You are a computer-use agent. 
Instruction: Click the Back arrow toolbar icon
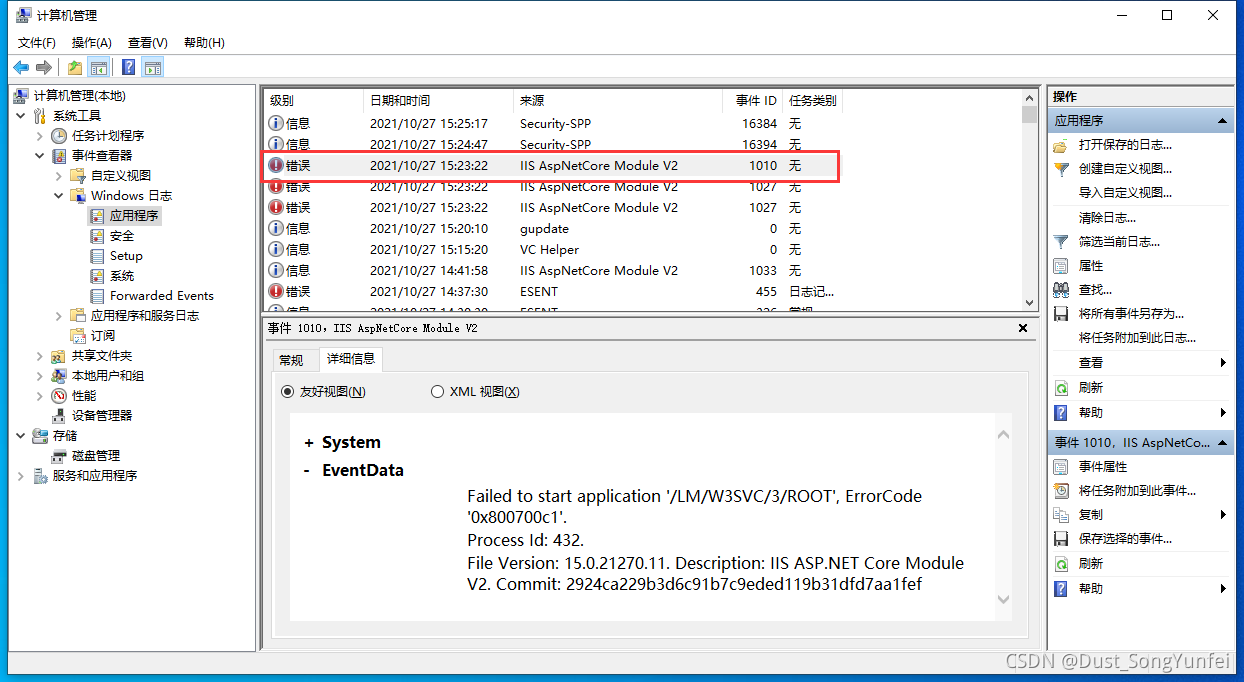tap(21, 68)
